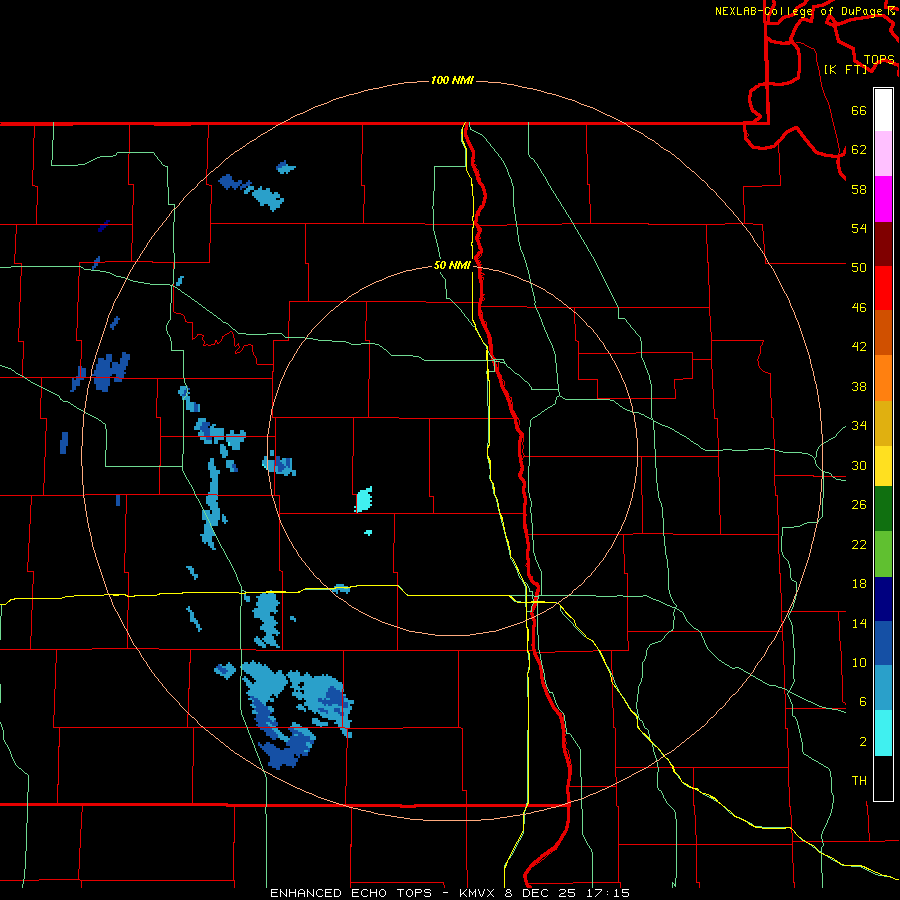Pick the dark green swatch in the scale
Viewport: 900px width, 900px height.
pyautogui.click(x=883, y=509)
